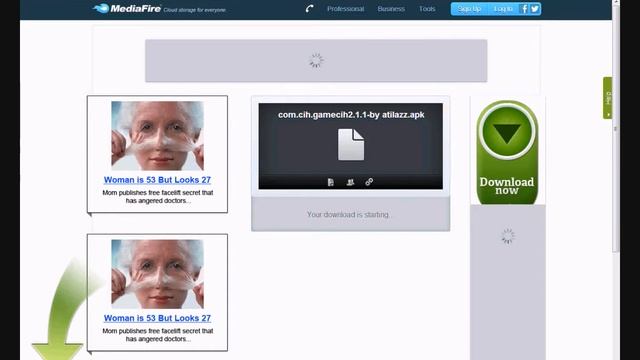Click 'Cloud storage for everyone' tagline
The width and height of the screenshot is (640, 360).
(194, 10)
